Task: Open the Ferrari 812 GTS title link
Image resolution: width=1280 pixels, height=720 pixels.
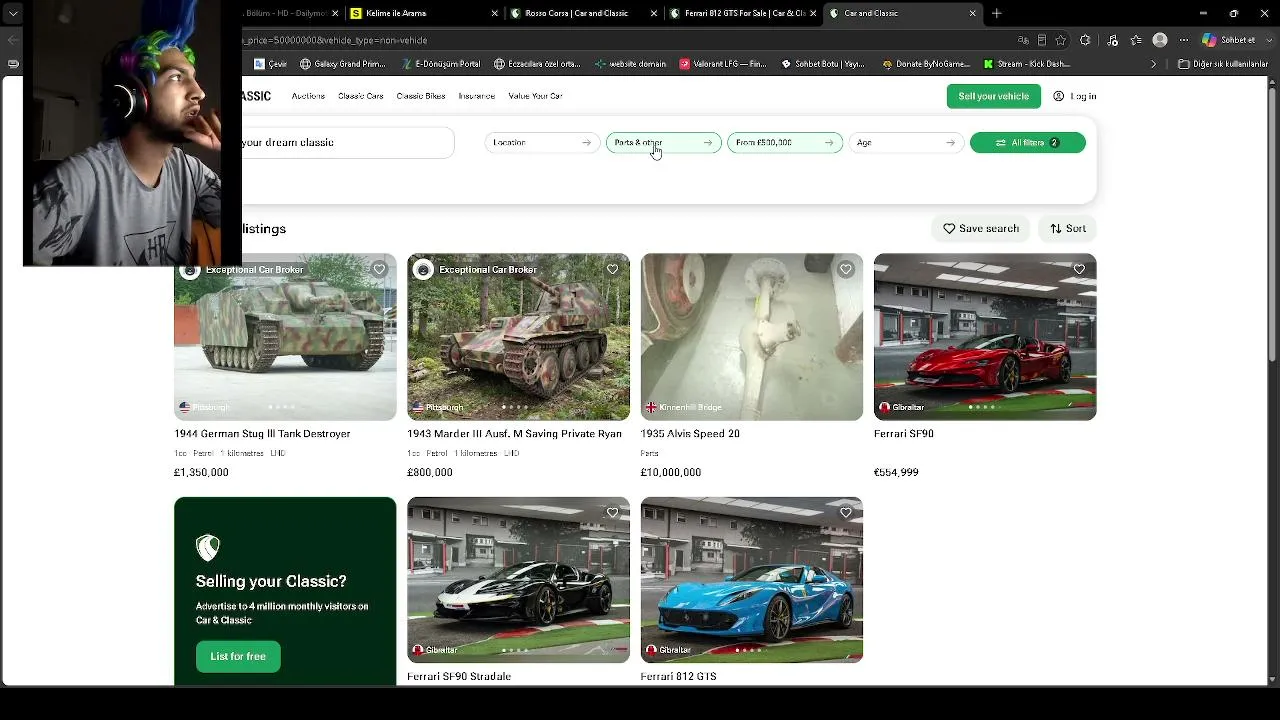Action: click(x=678, y=677)
